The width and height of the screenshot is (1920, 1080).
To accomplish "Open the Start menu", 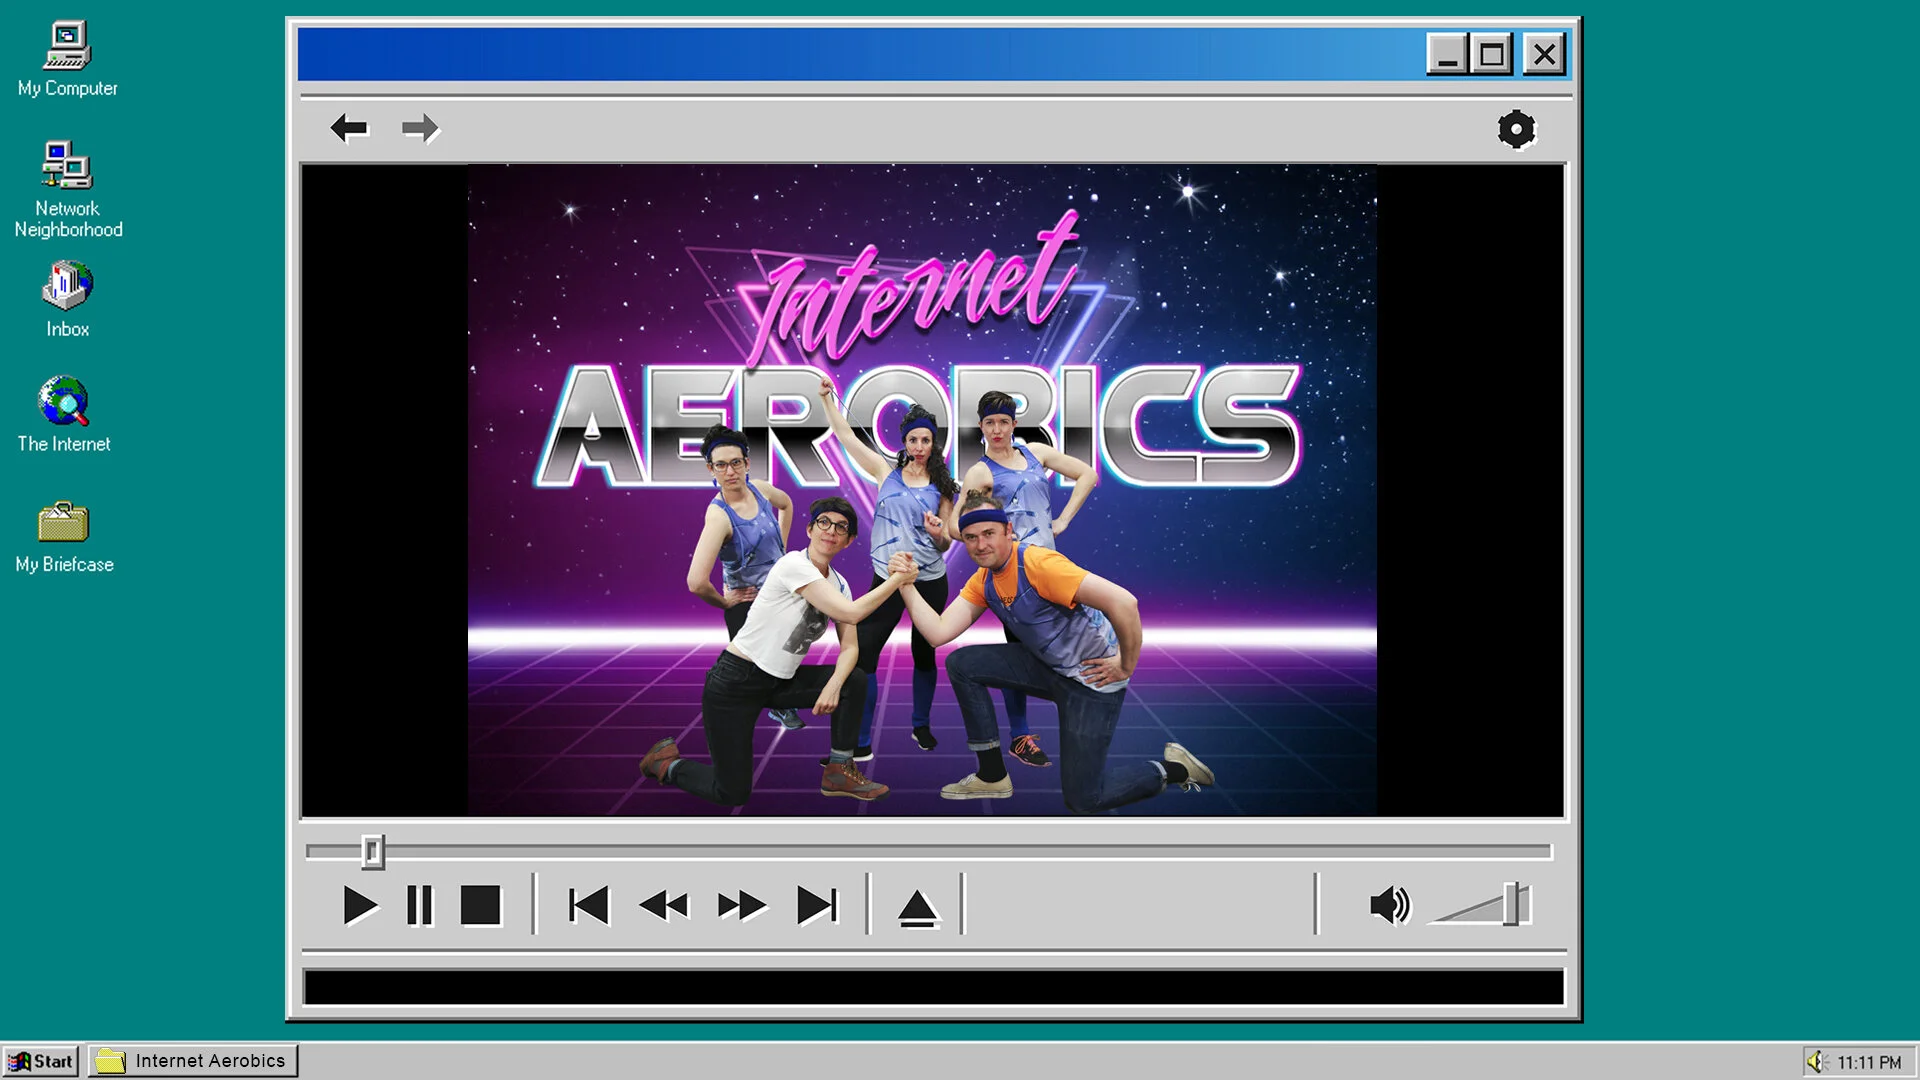I will (x=41, y=1061).
